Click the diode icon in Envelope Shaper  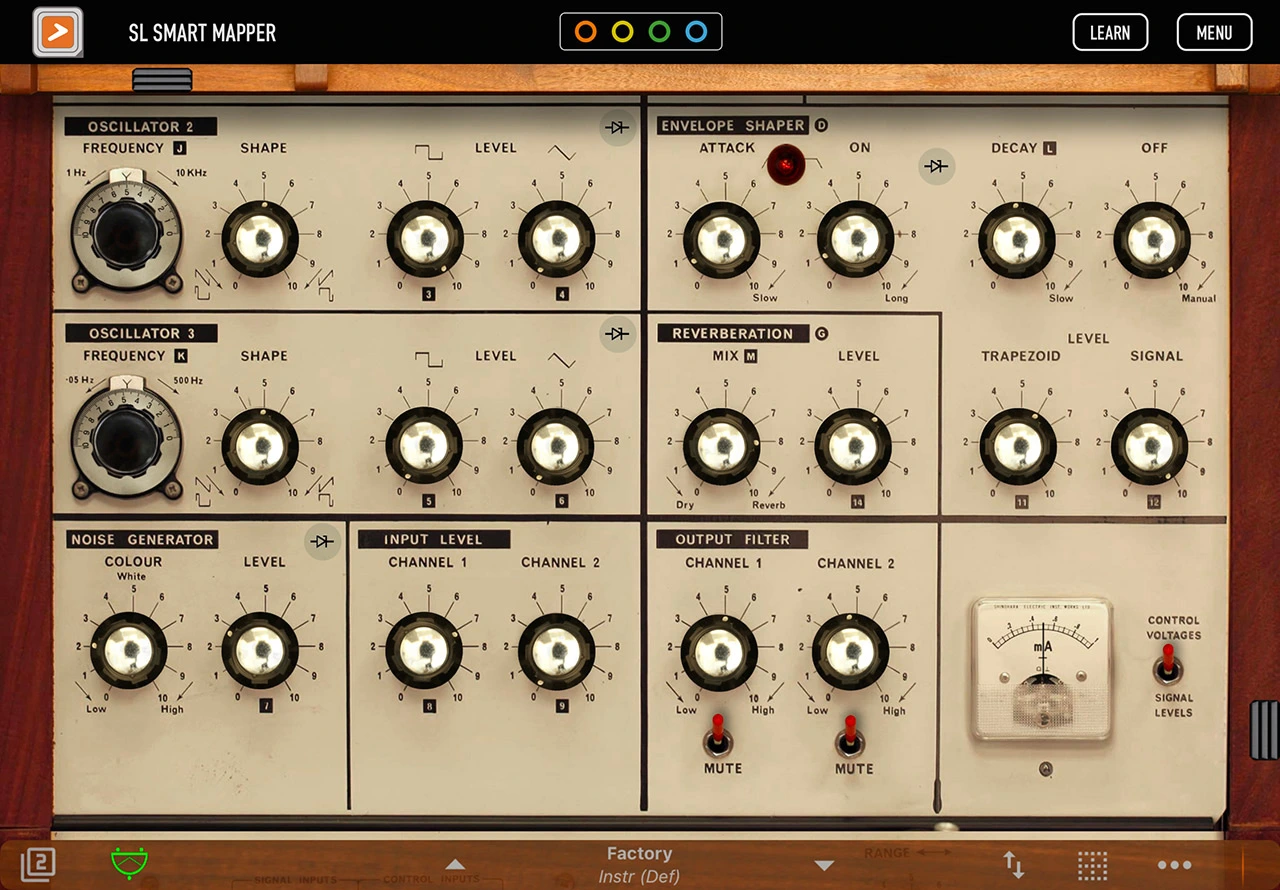point(936,167)
